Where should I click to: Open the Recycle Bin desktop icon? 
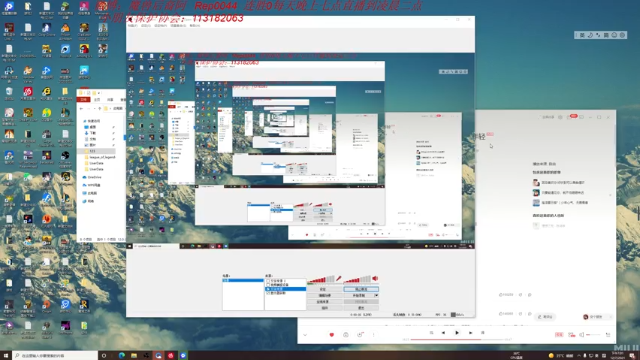point(9,93)
